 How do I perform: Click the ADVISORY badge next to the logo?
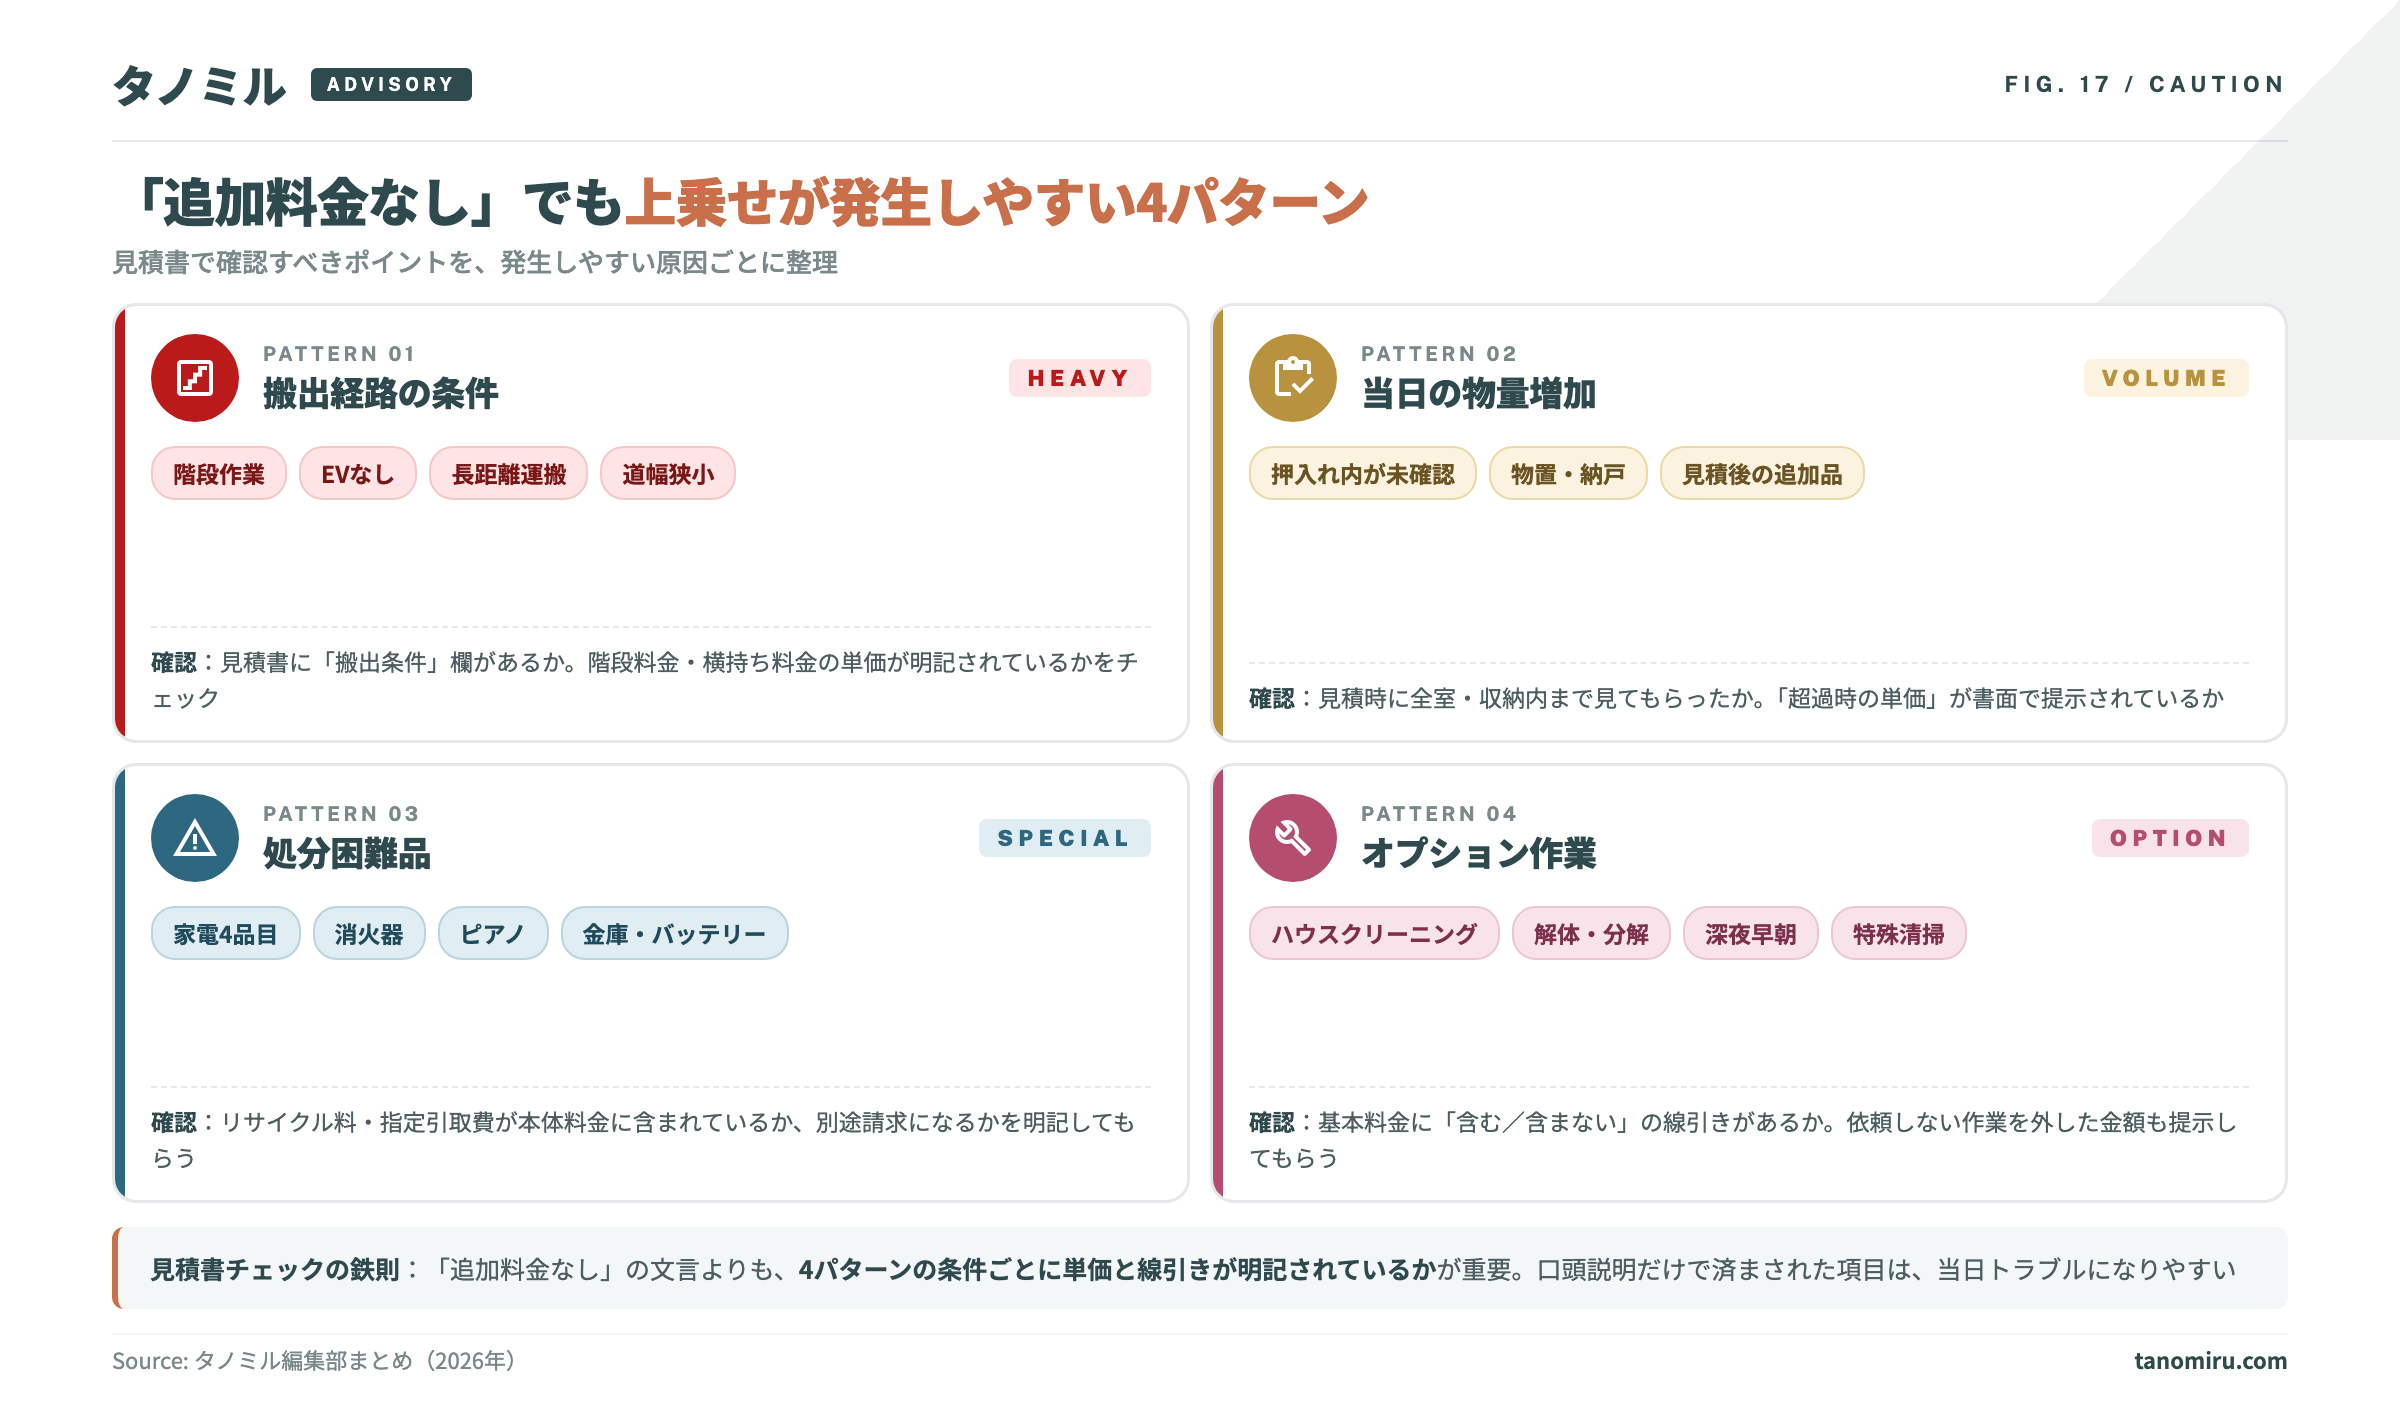point(391,84)
